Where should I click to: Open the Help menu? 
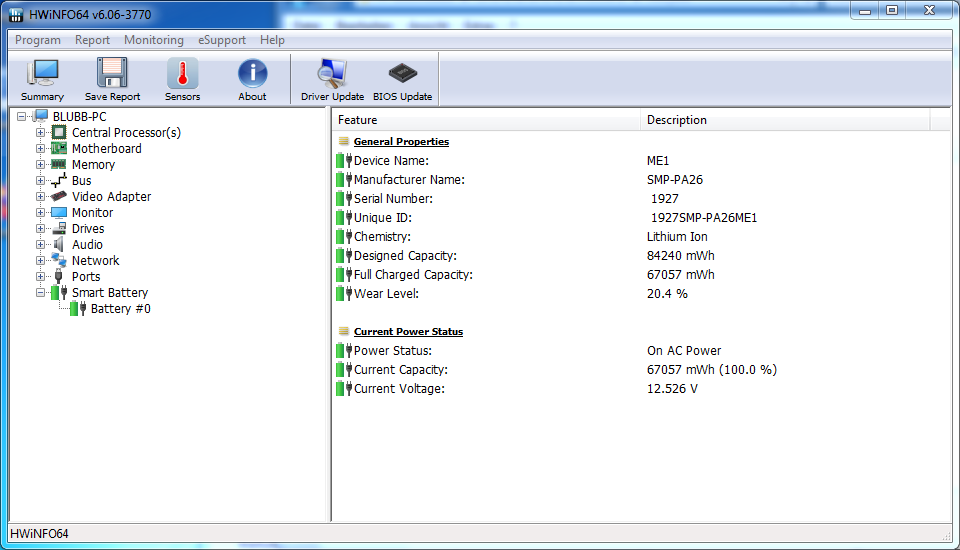(272, 40)
